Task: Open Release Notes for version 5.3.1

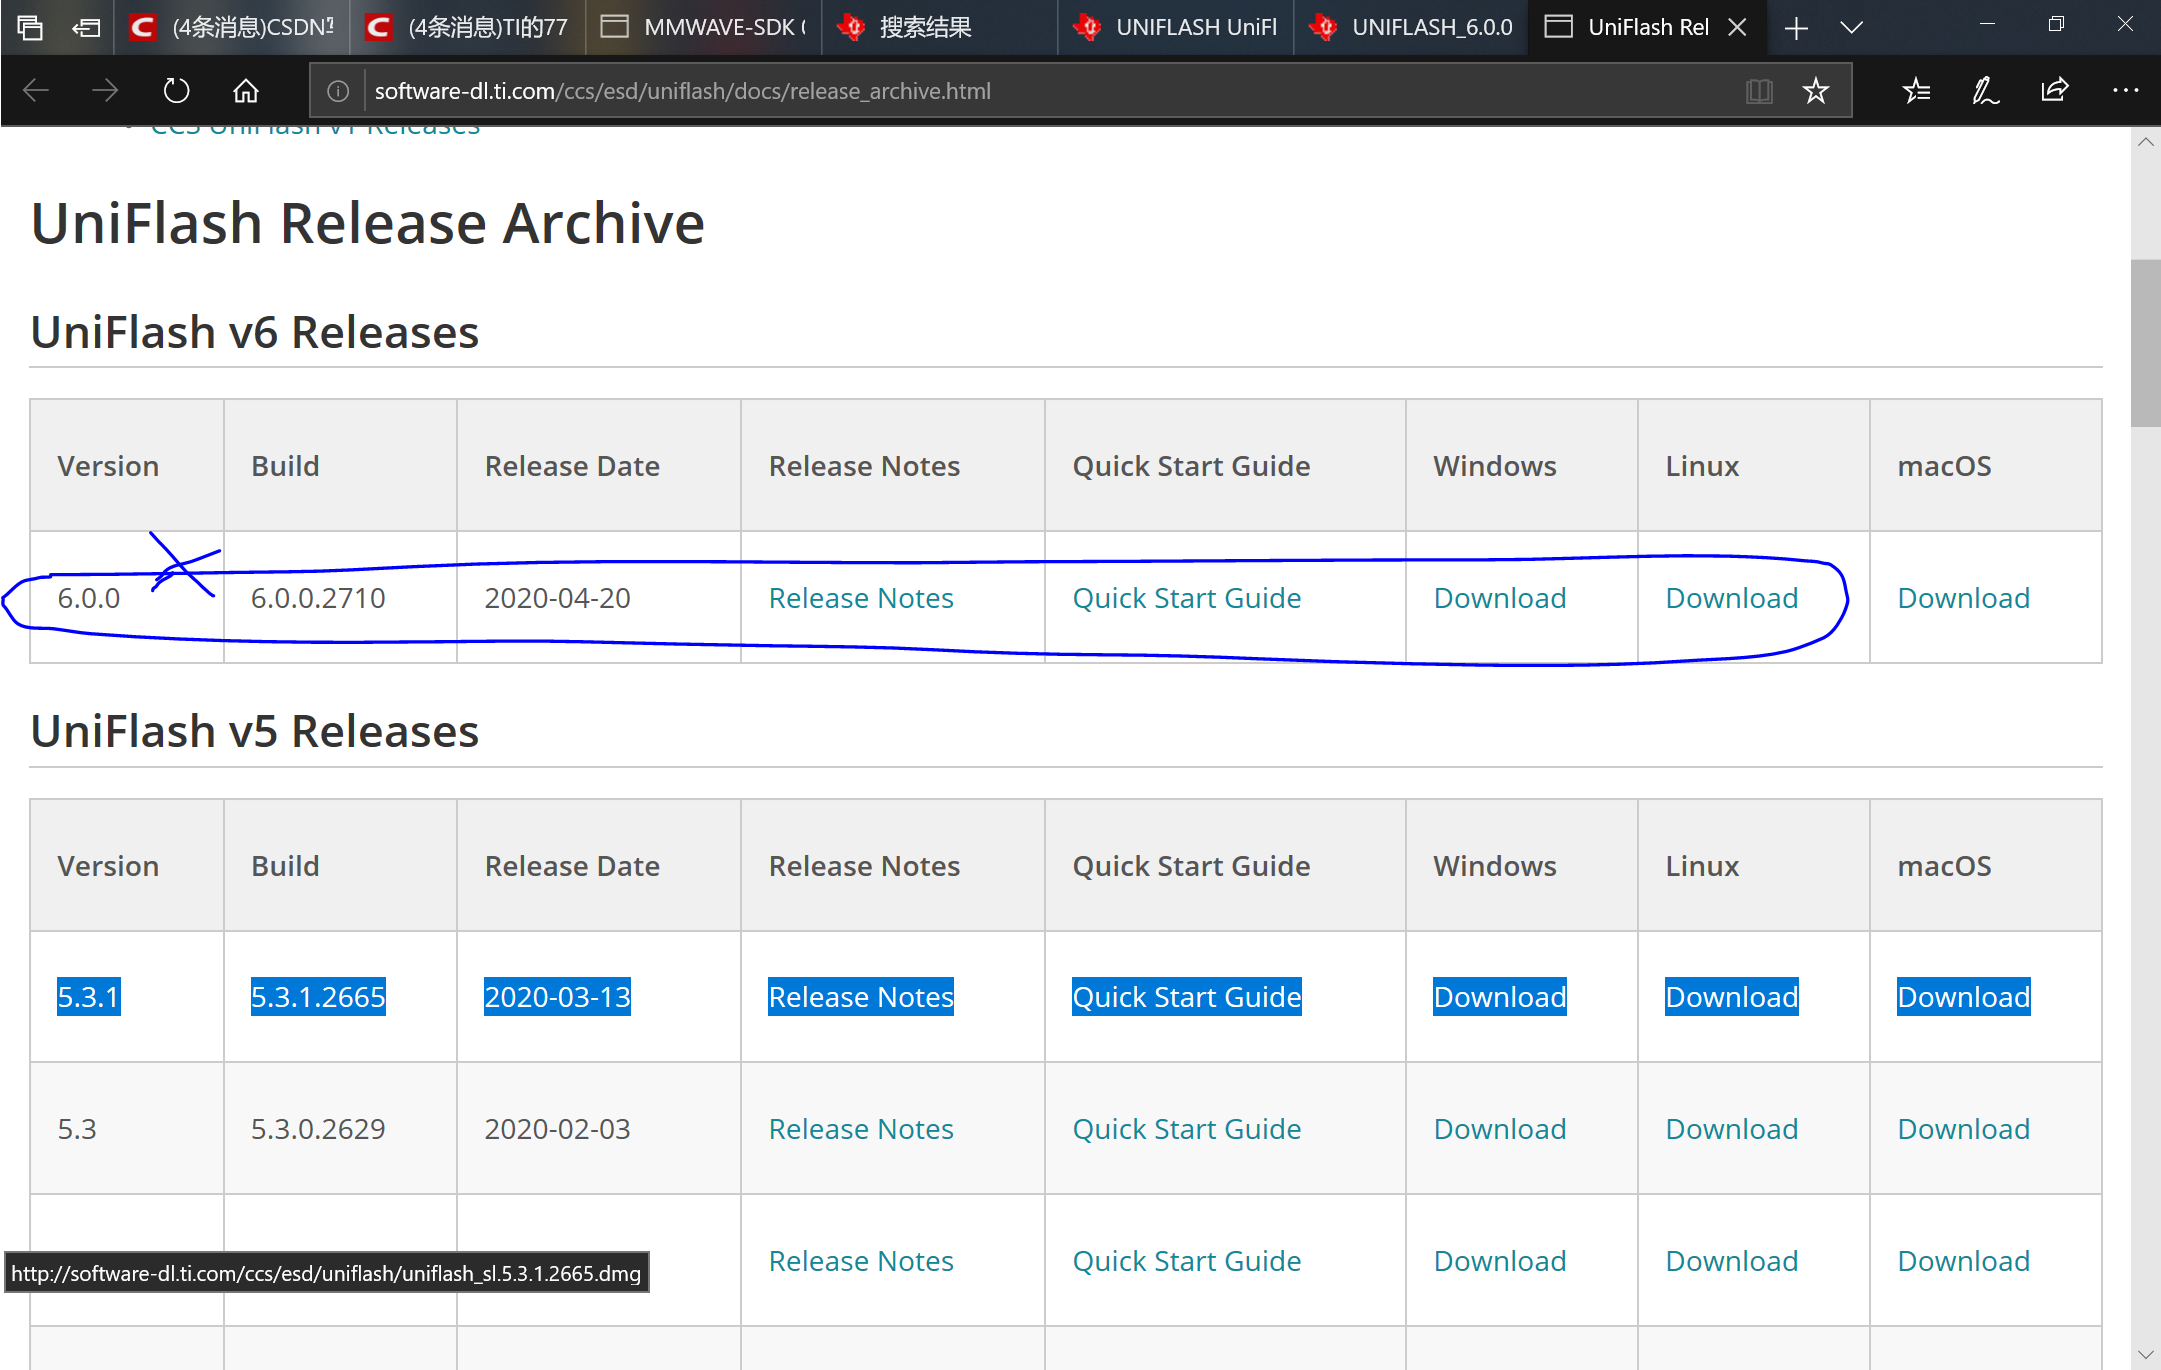Action: pyautogui.click(x=861, y=997)
